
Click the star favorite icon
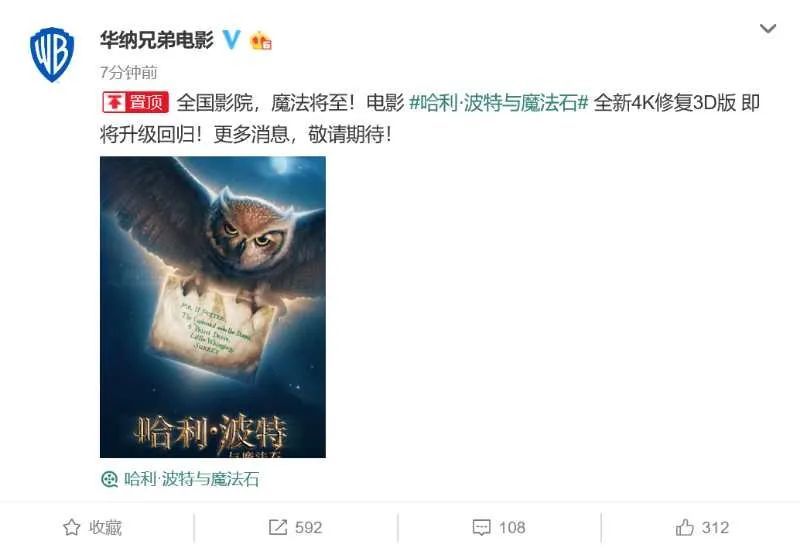coord(71,527)
